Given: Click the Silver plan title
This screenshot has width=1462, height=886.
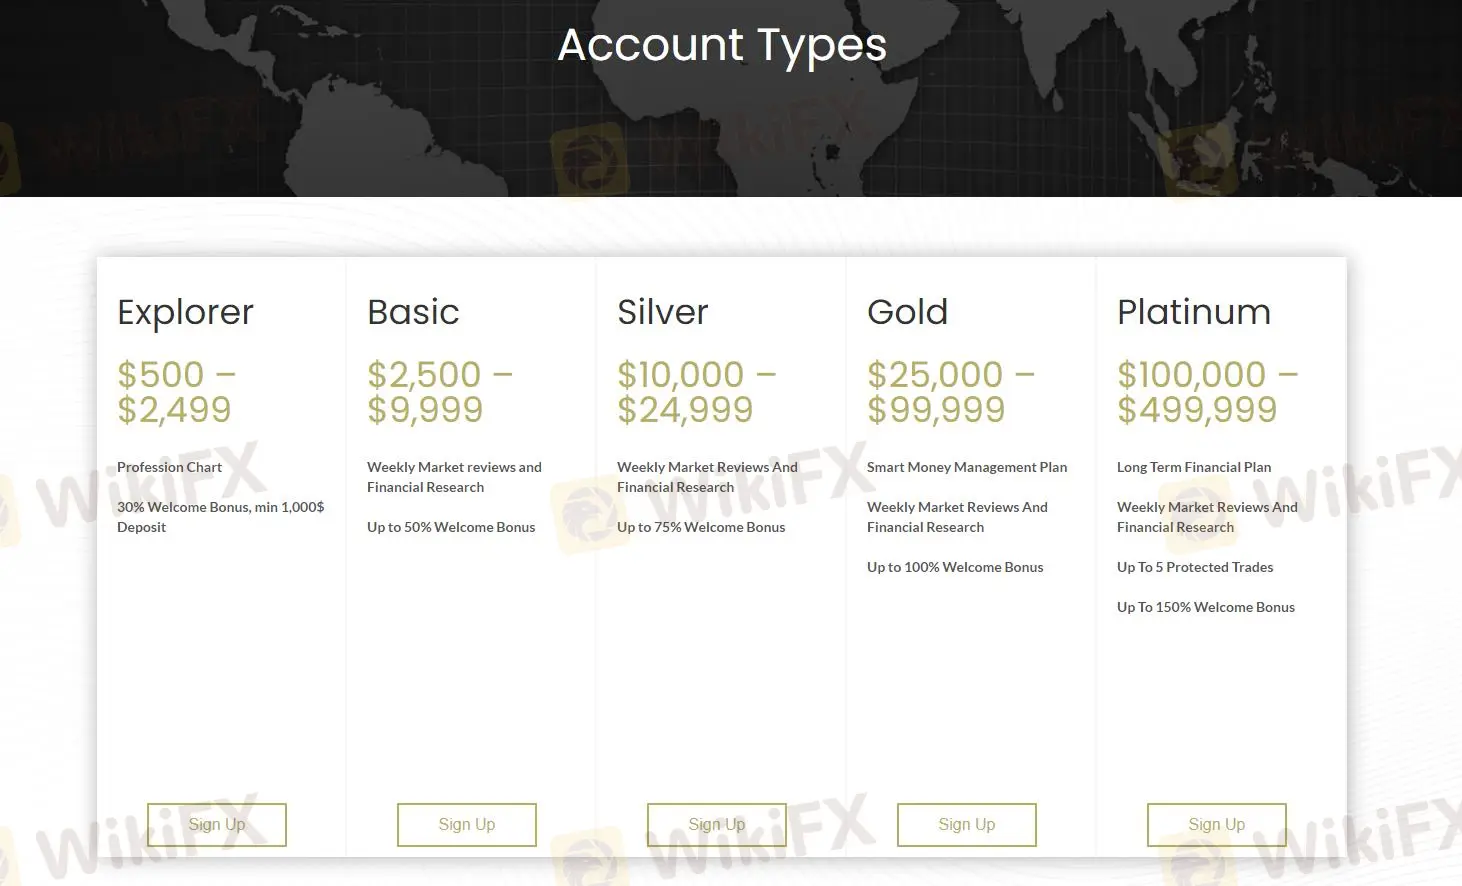Looking at the screenshot, I should (662, 312).
